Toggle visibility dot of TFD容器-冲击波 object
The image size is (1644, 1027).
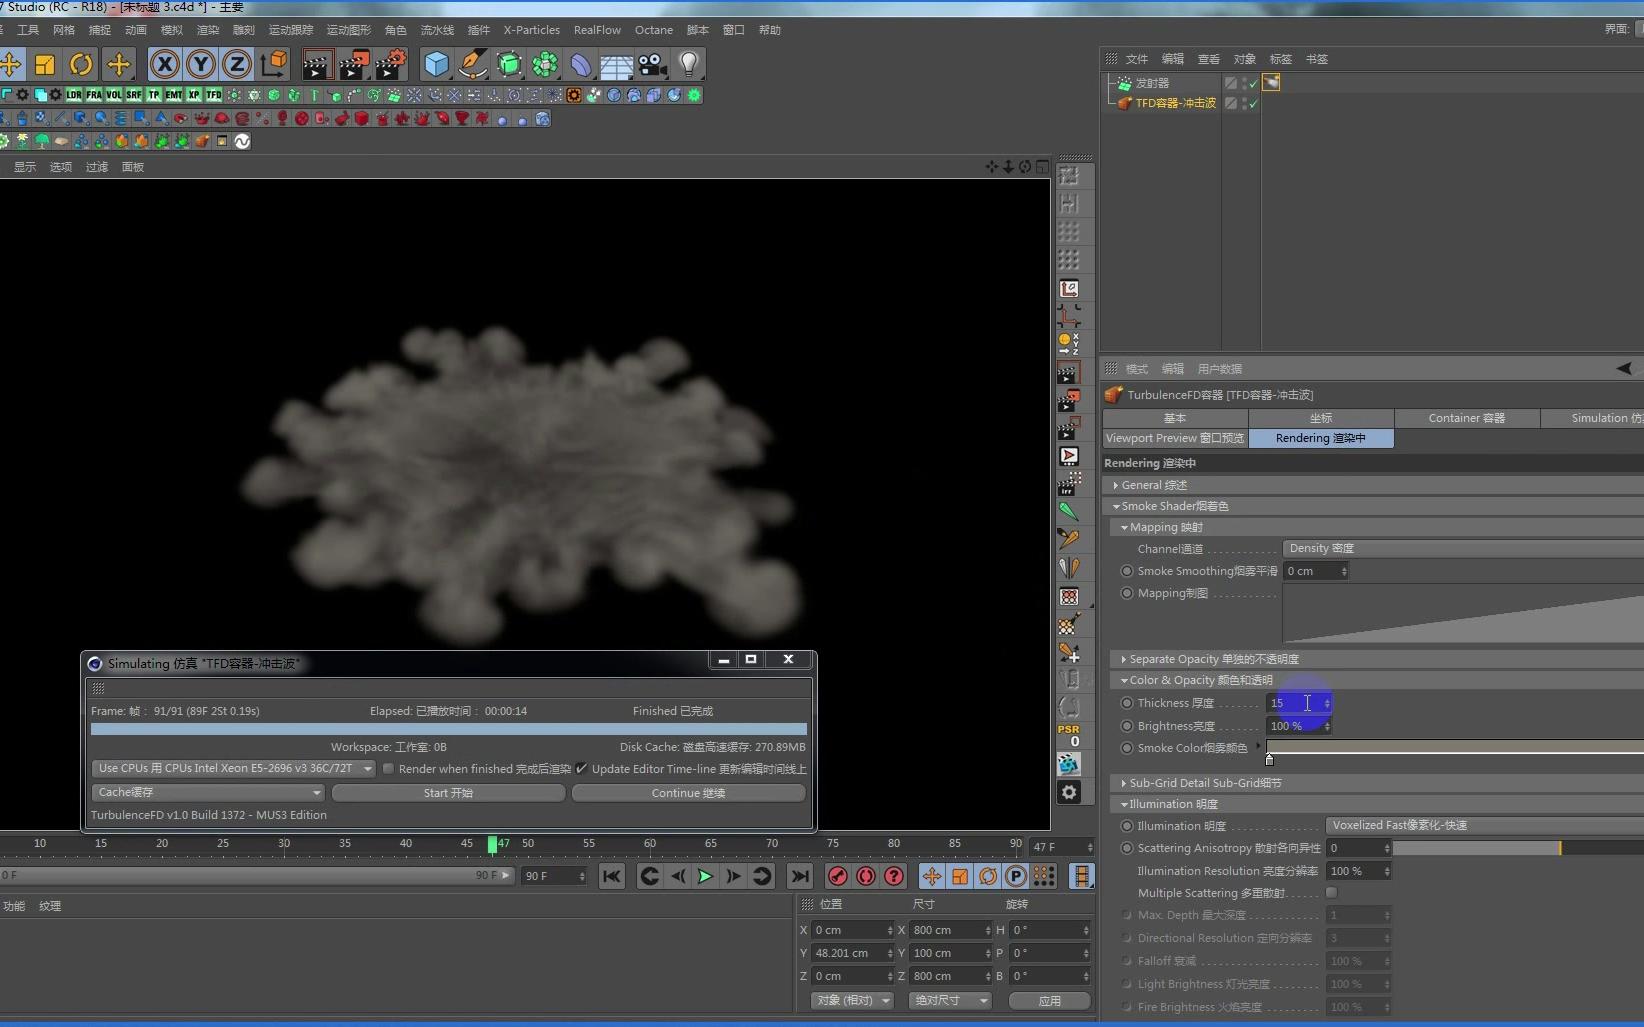[x=1243, y=101]
